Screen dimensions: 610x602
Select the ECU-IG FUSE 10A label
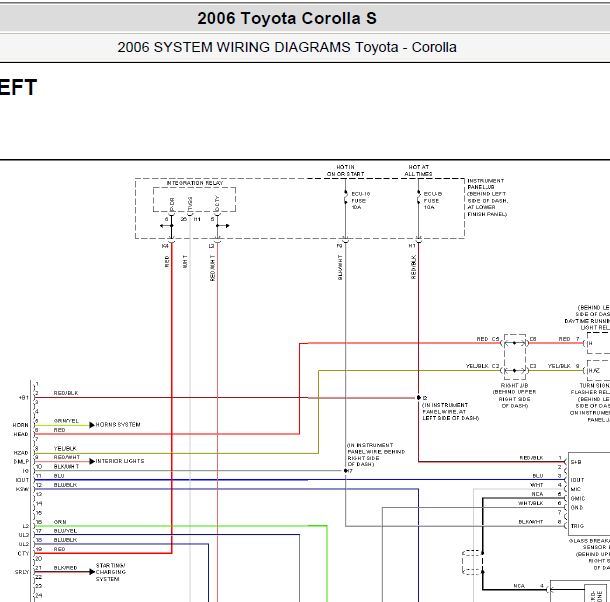tap(361, 200)
